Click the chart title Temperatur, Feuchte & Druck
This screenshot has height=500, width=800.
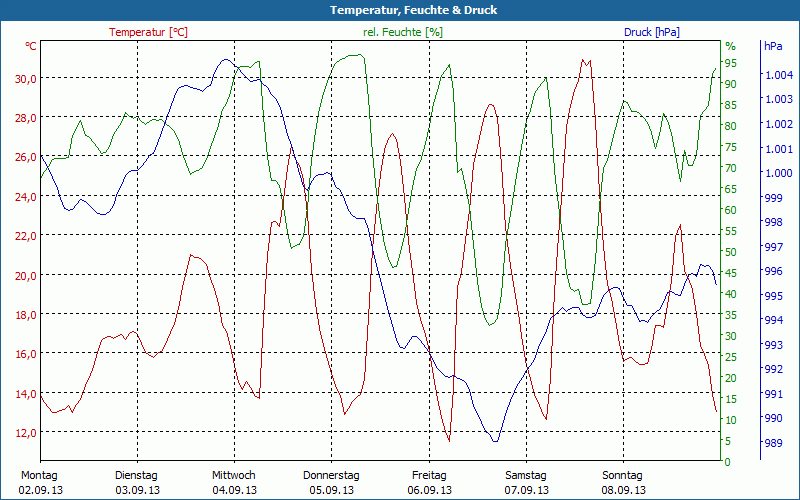coord(400,10)
